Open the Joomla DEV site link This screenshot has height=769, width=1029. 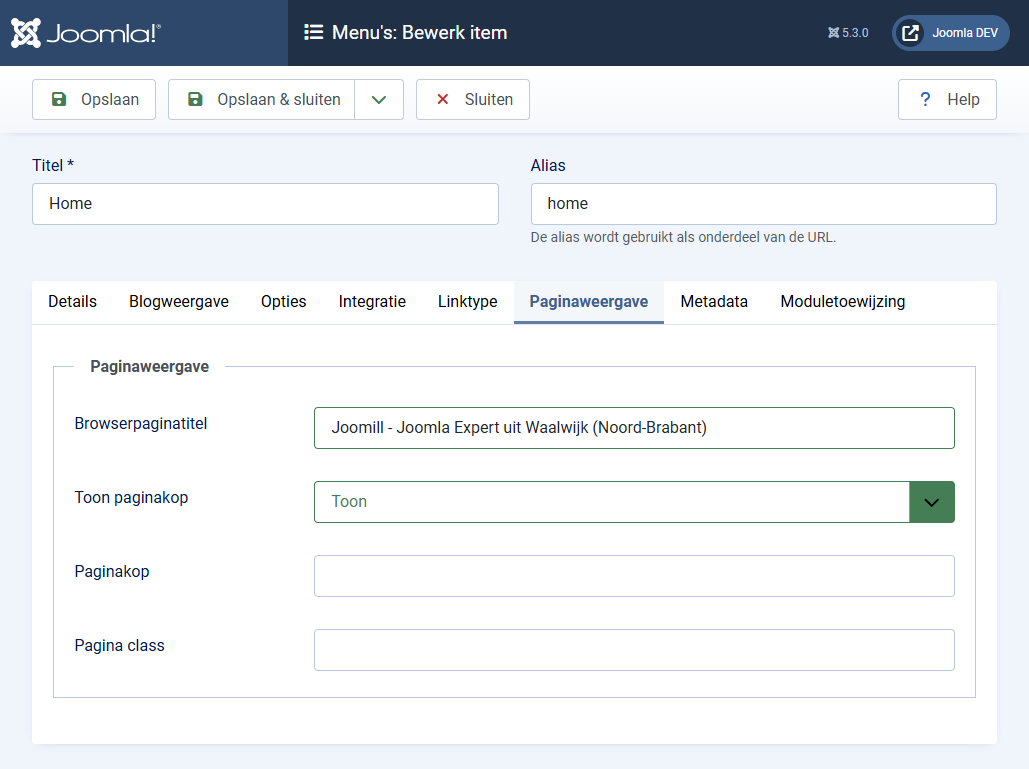coord(951,33)
